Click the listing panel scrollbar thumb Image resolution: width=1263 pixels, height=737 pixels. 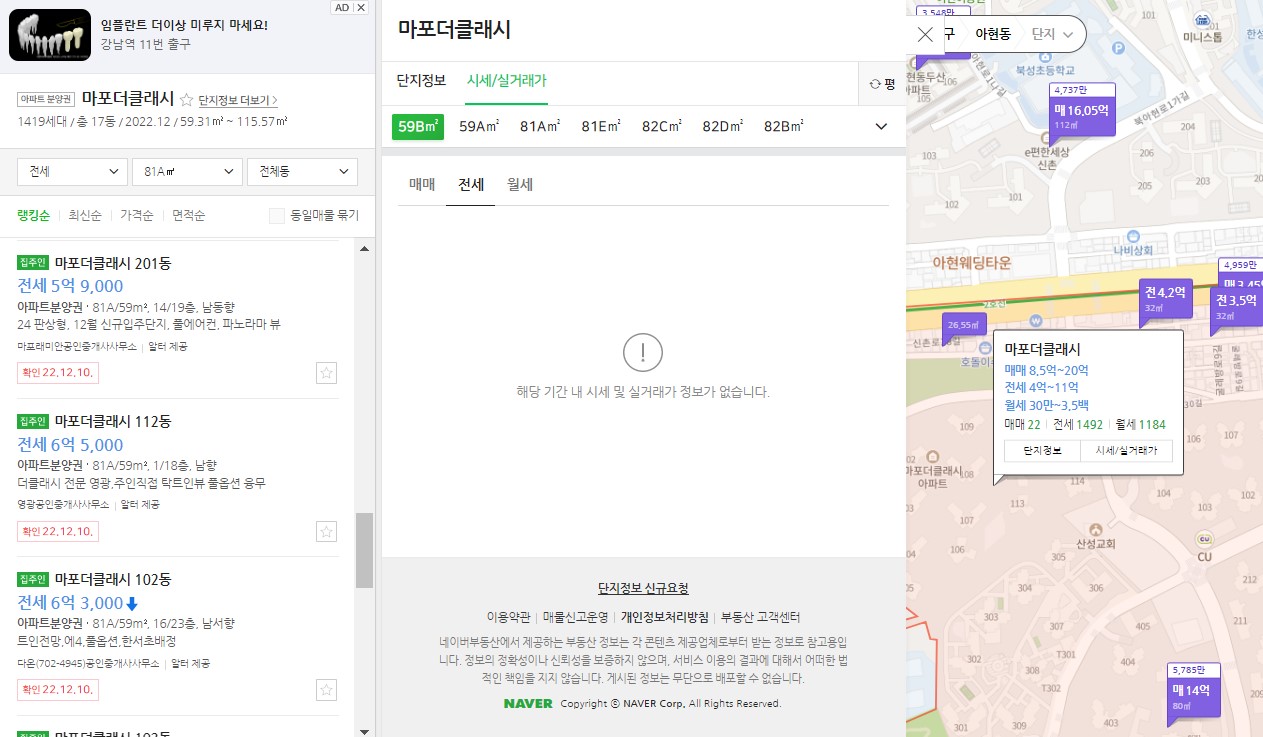[365, 550]
